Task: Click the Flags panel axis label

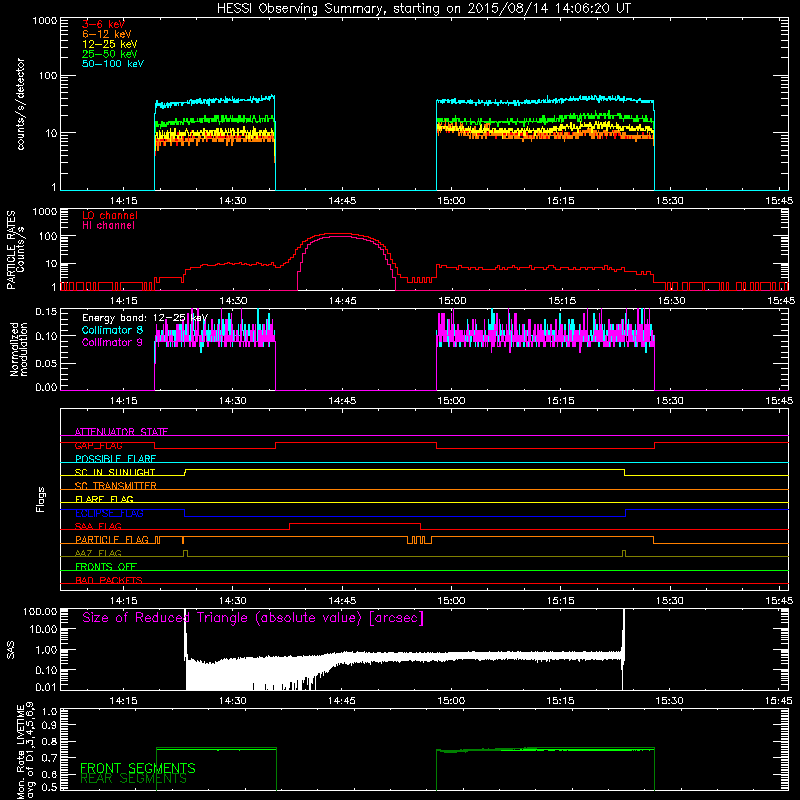Action: coord(41,499)
